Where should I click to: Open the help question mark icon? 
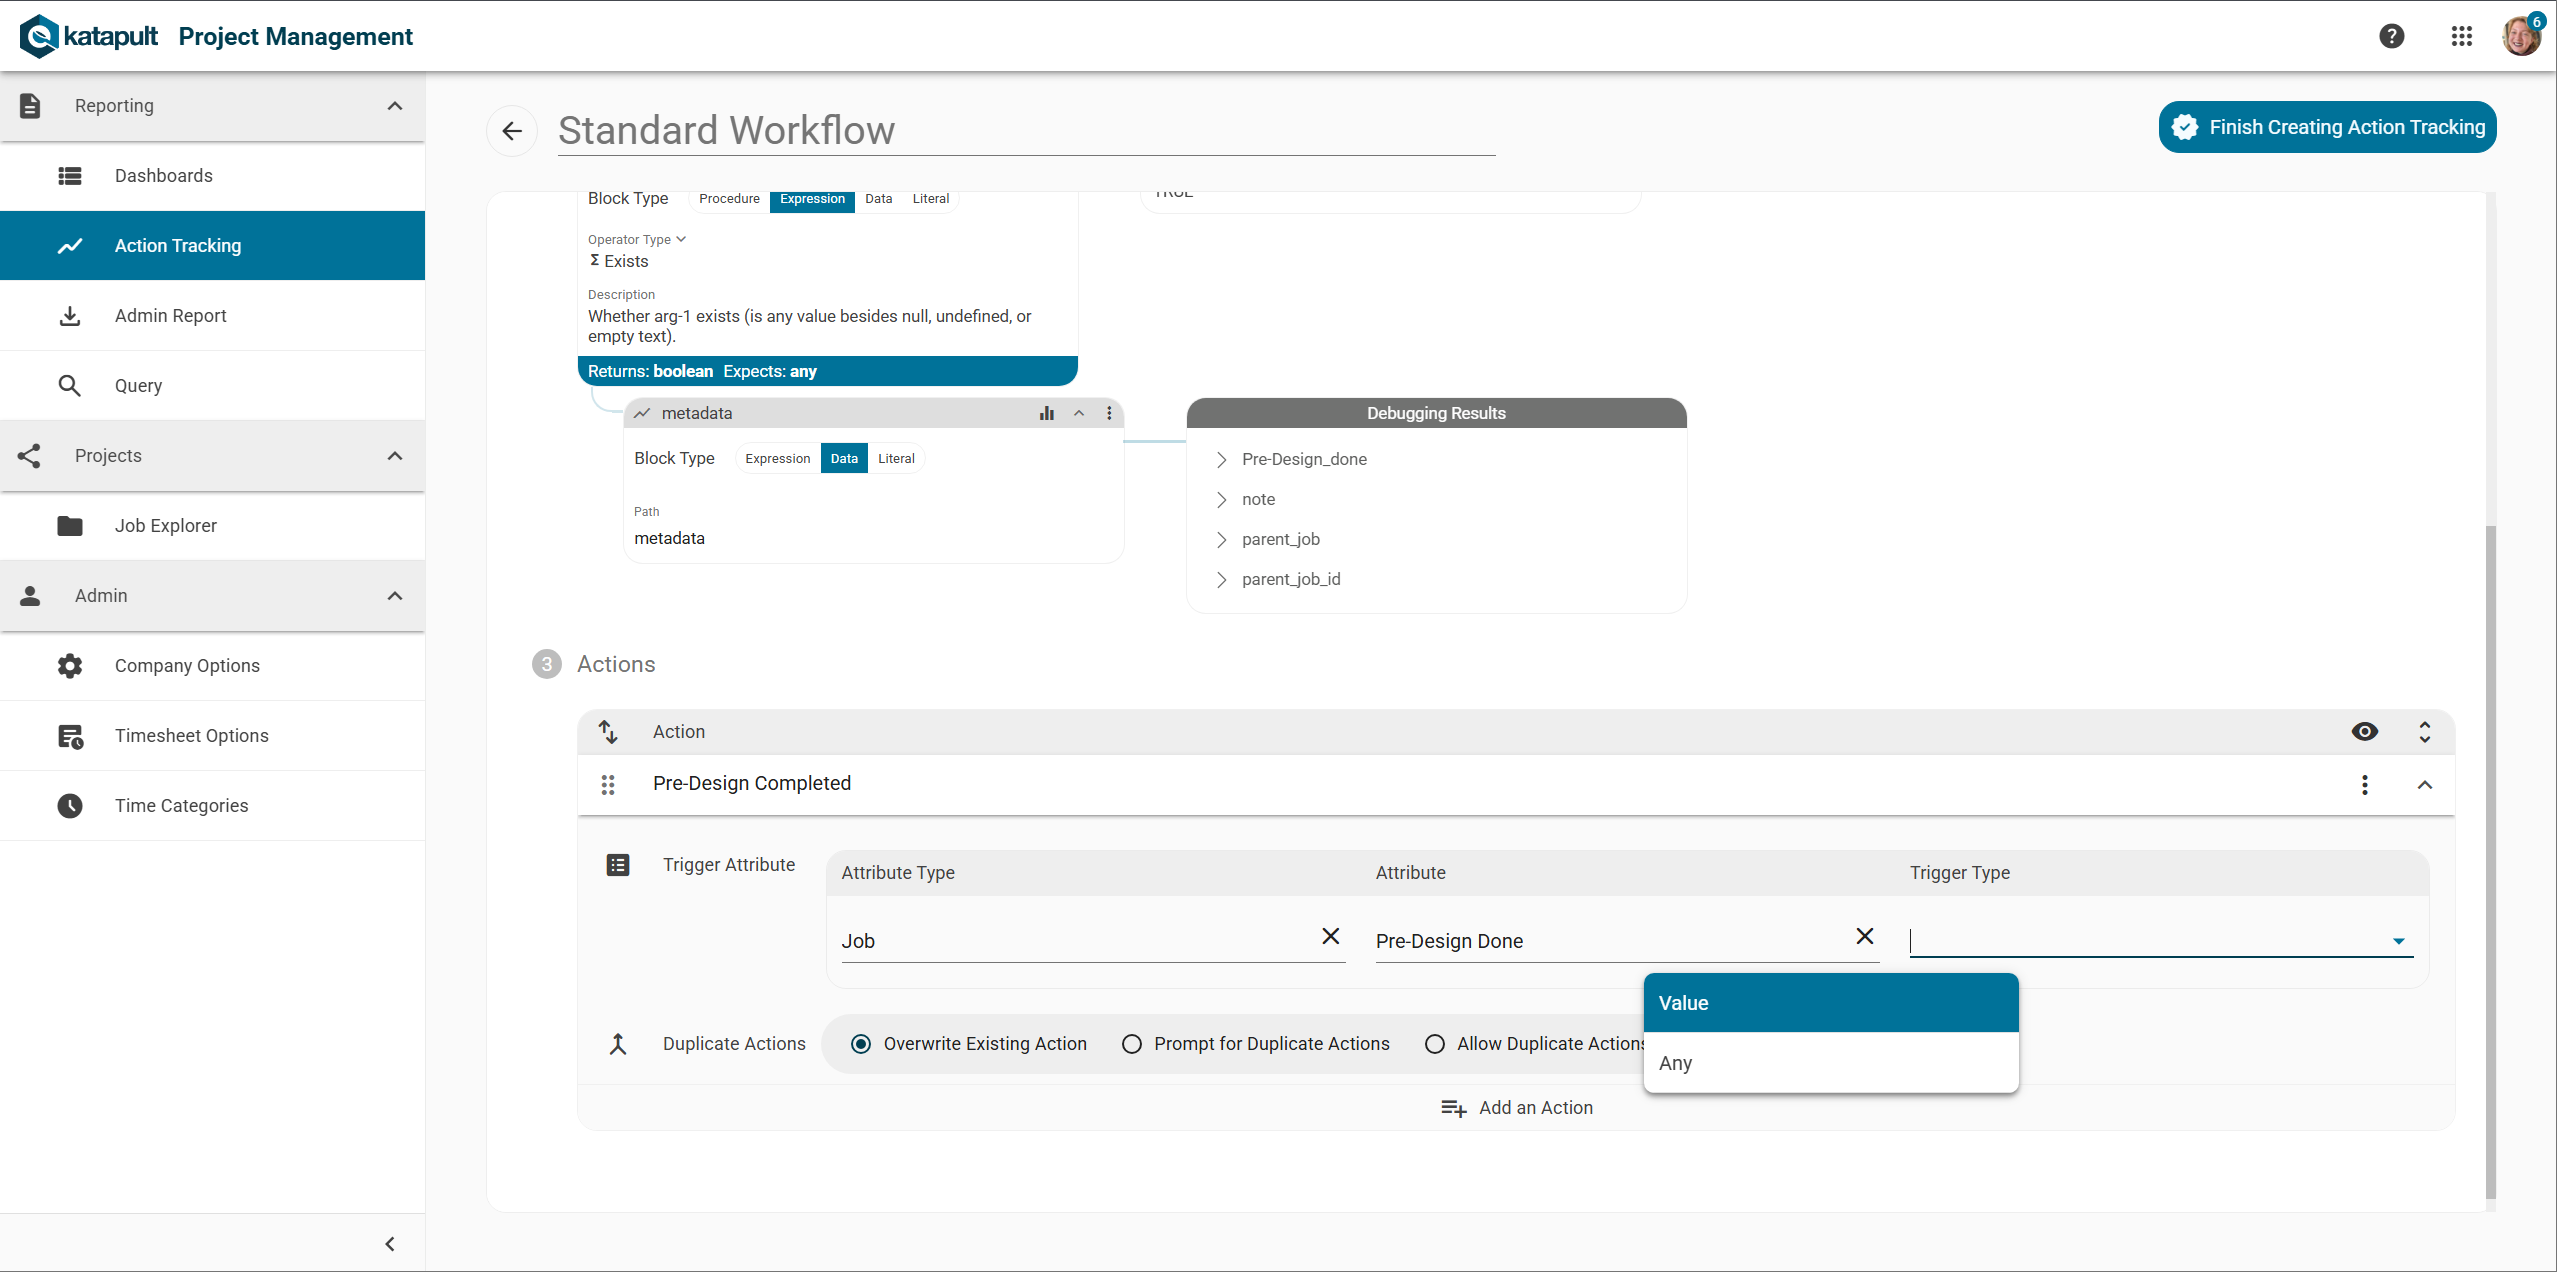2391,37
